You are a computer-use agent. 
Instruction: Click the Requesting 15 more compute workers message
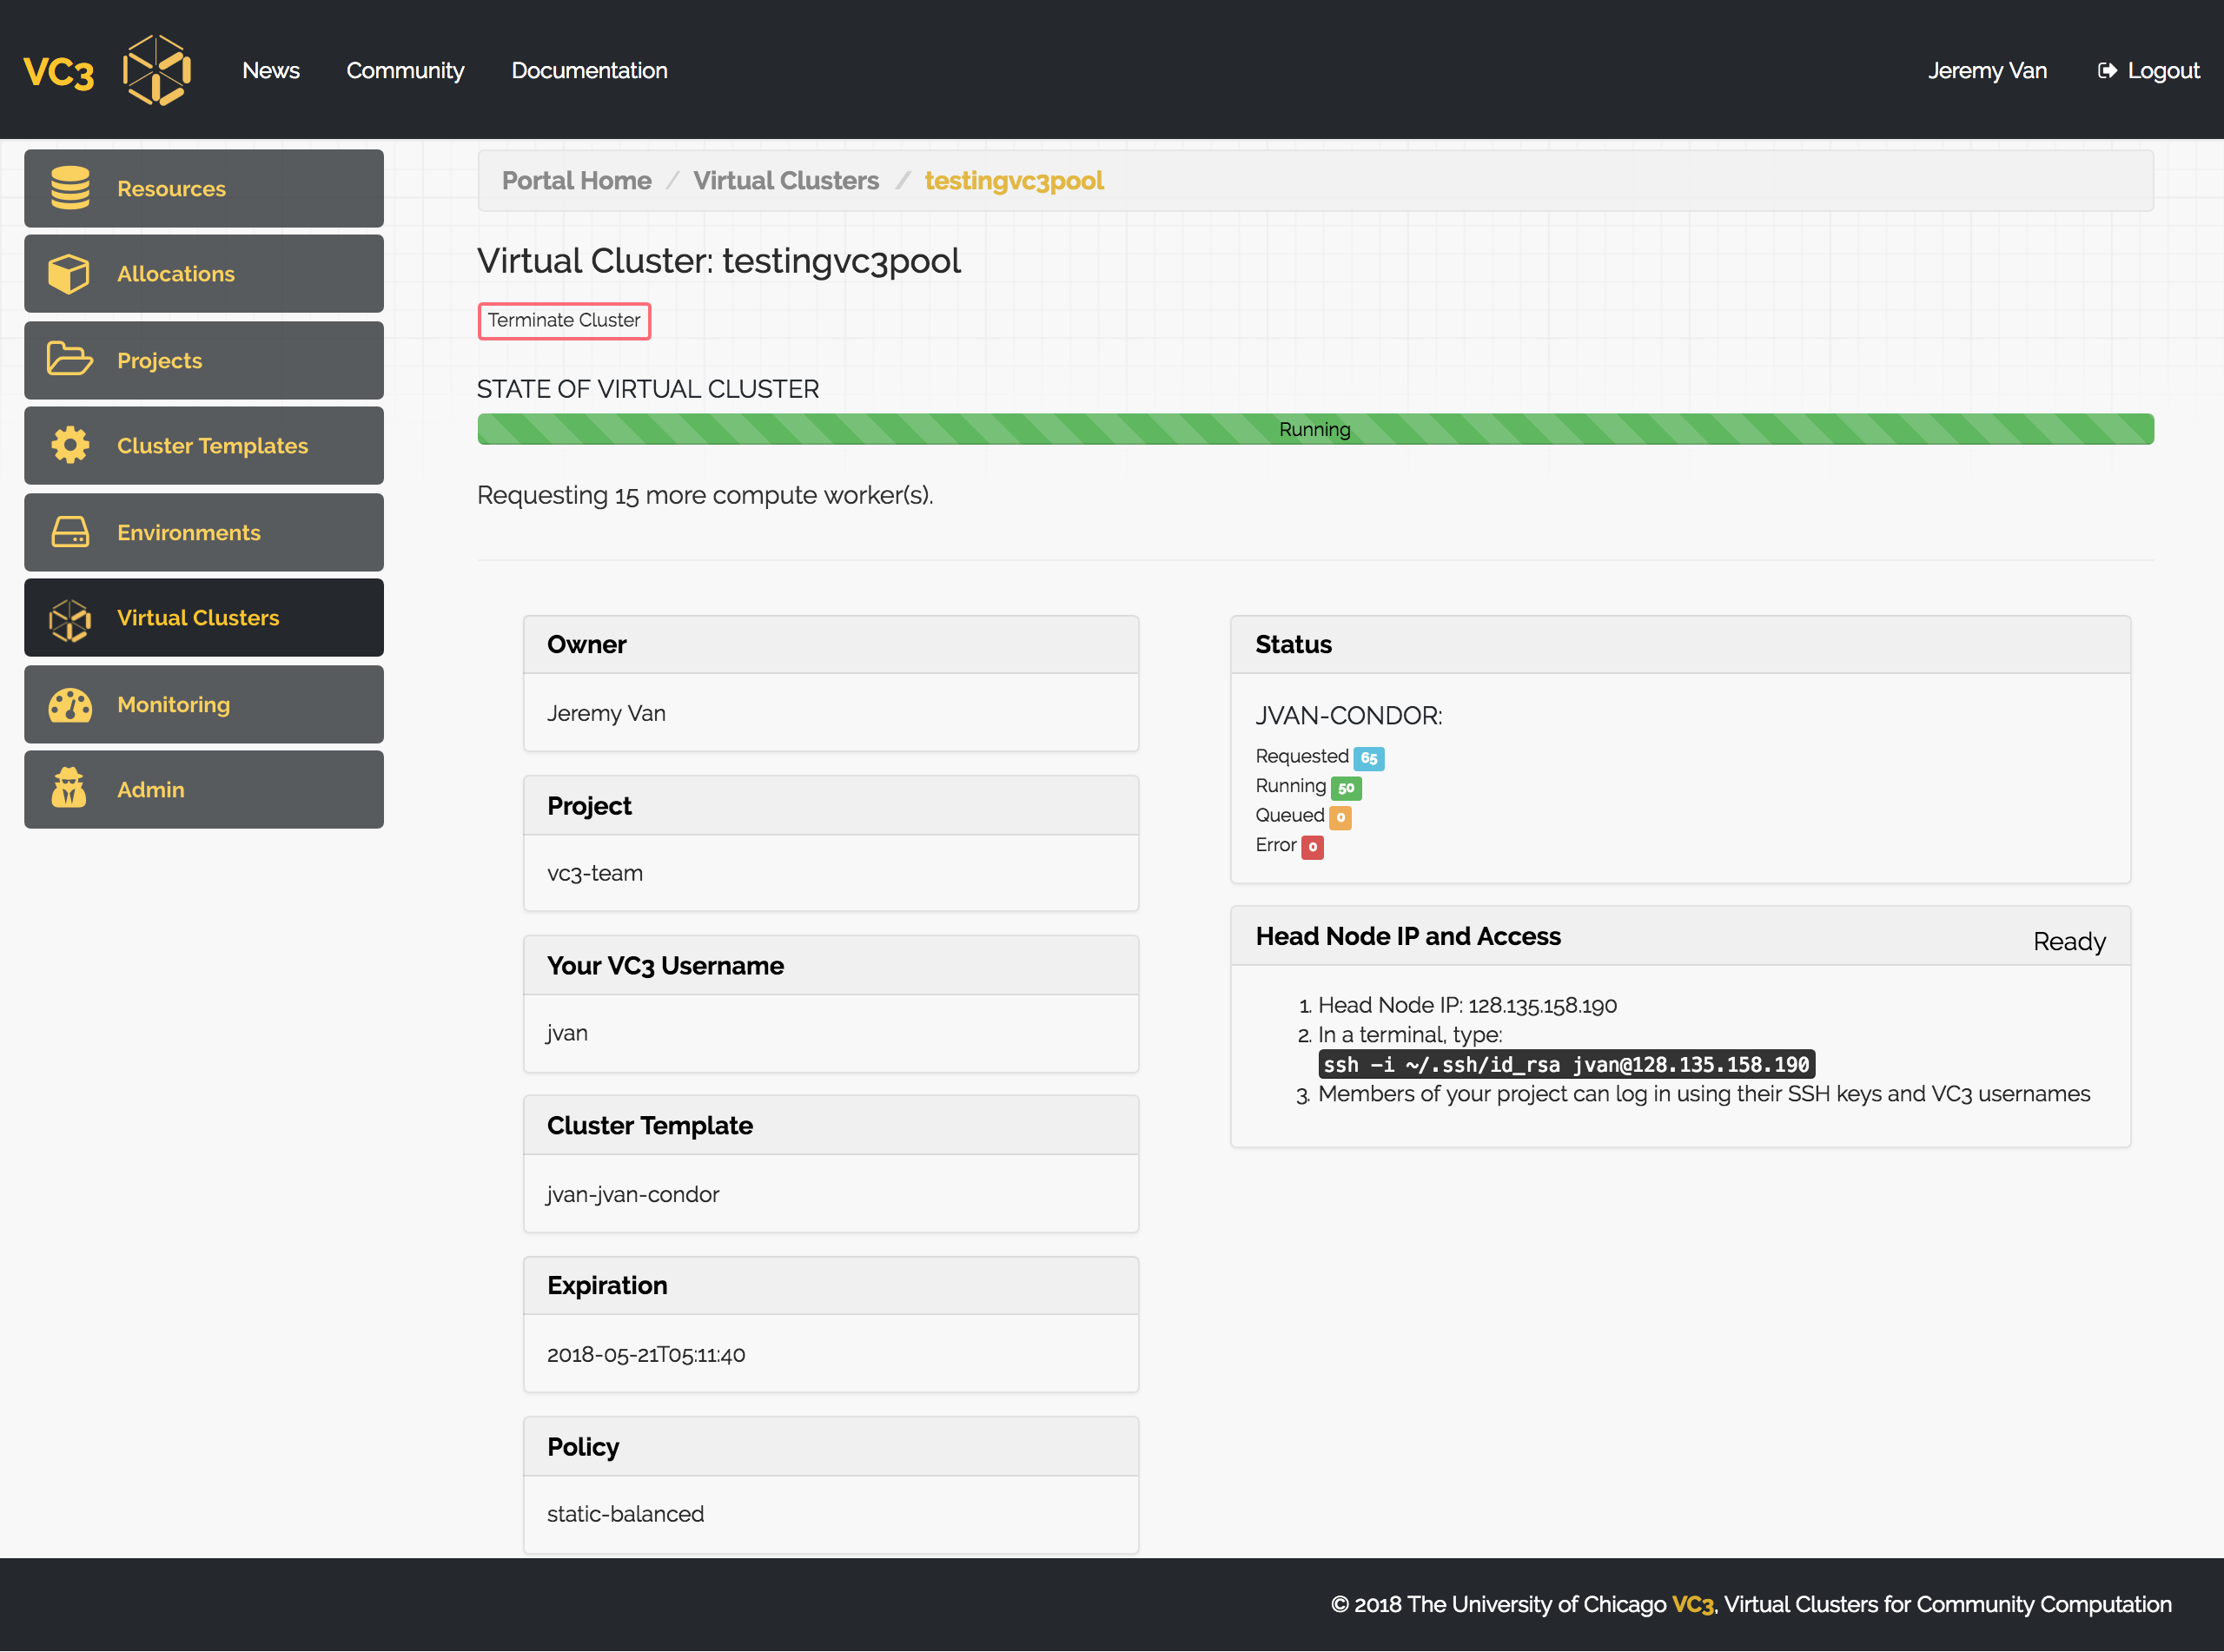[705, 495]
